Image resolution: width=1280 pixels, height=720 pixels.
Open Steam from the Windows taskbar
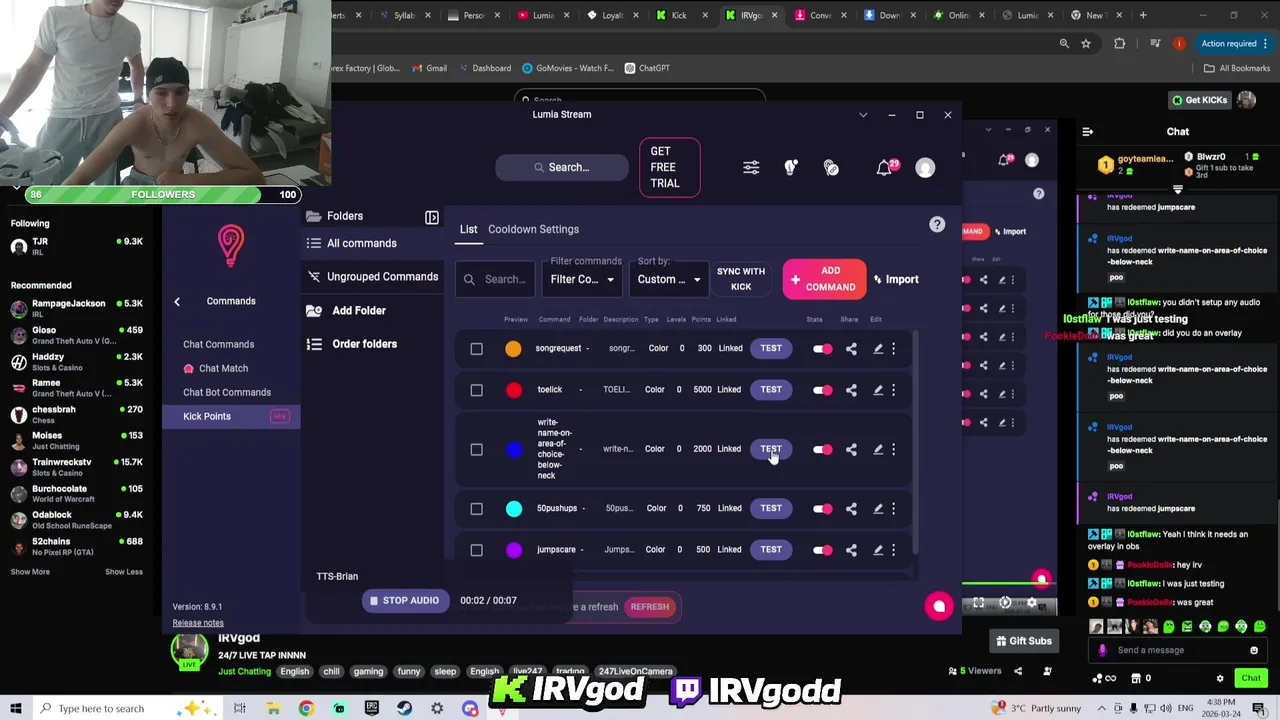pyautogui.click(x=404, y=708)
